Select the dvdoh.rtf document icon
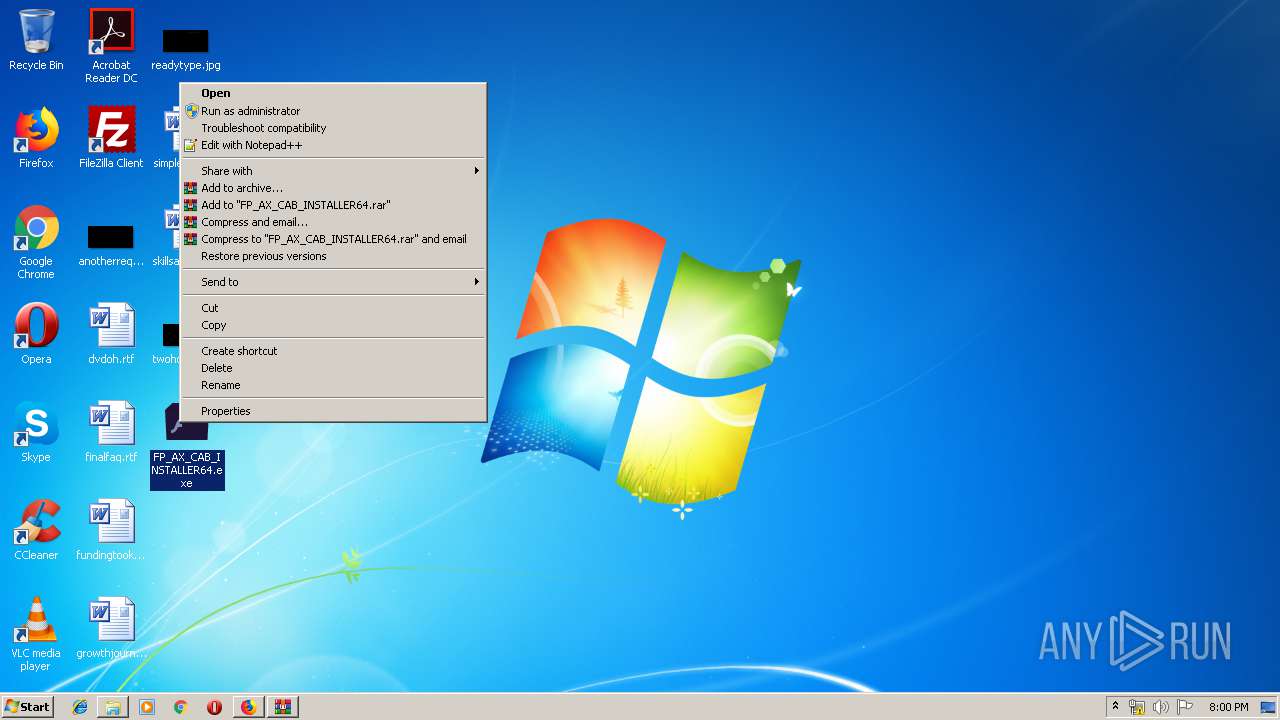The image size is (1280, 720). click(111, 334)
